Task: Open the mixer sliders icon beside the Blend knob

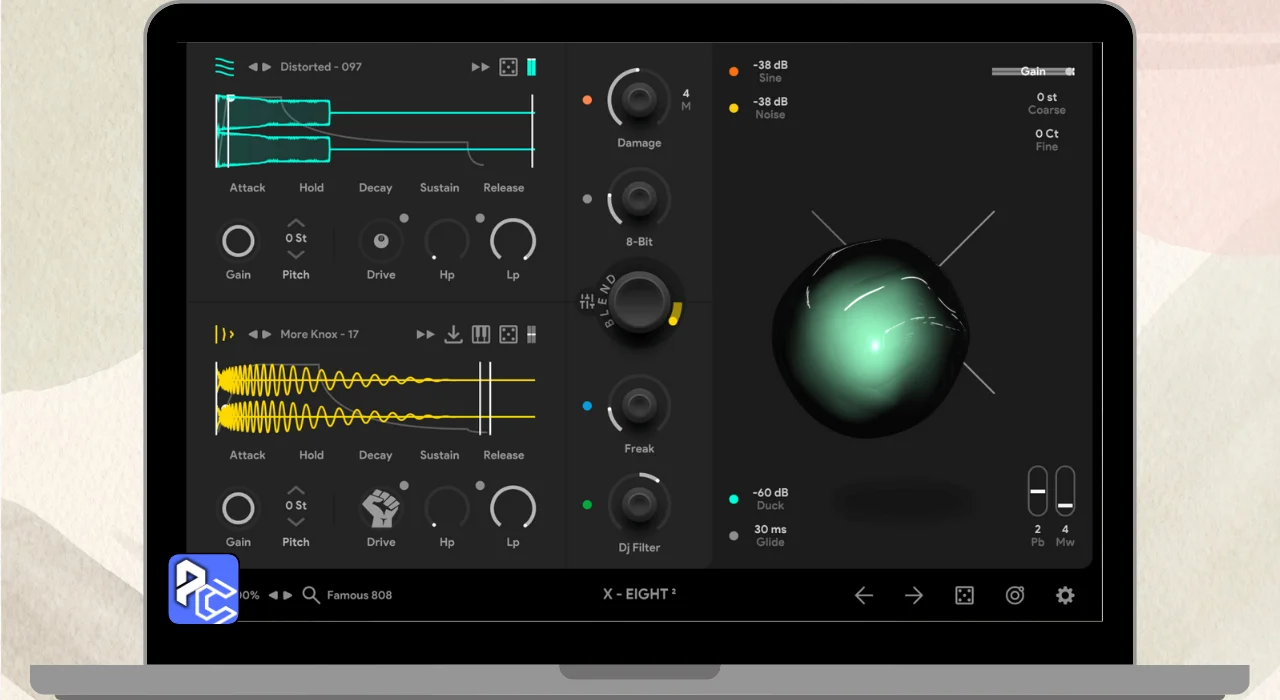Action: (587, 301)
